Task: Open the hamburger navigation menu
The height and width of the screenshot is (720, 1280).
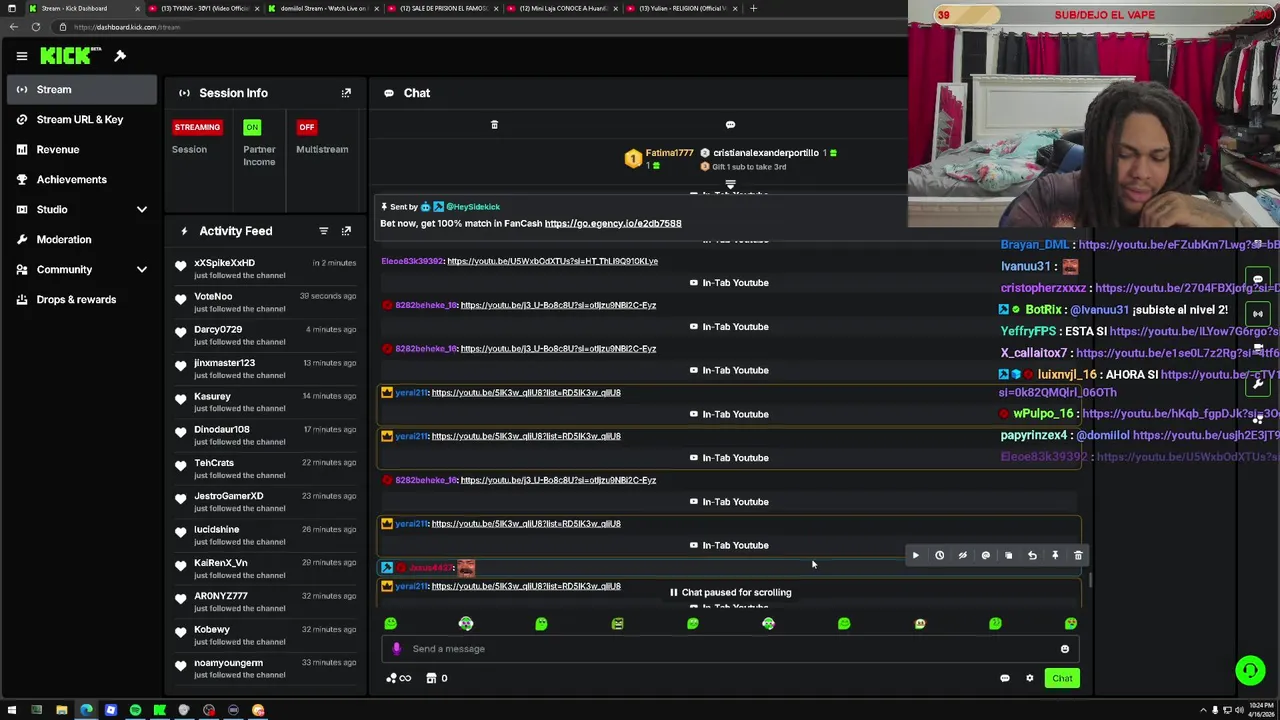Action: pyautogui.click(x=21, y=56)
